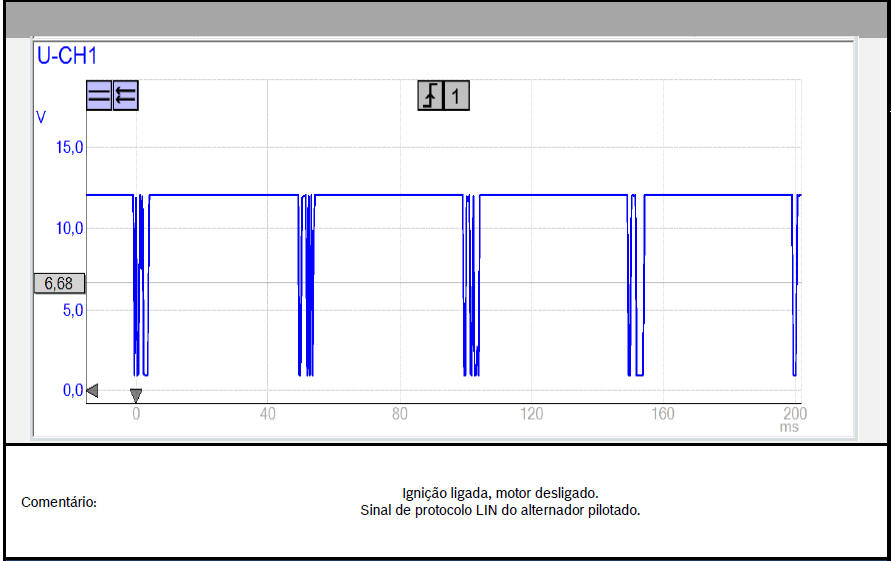Click the channel 1 trigger source button

pyautogui.click(x=456, y=96)
